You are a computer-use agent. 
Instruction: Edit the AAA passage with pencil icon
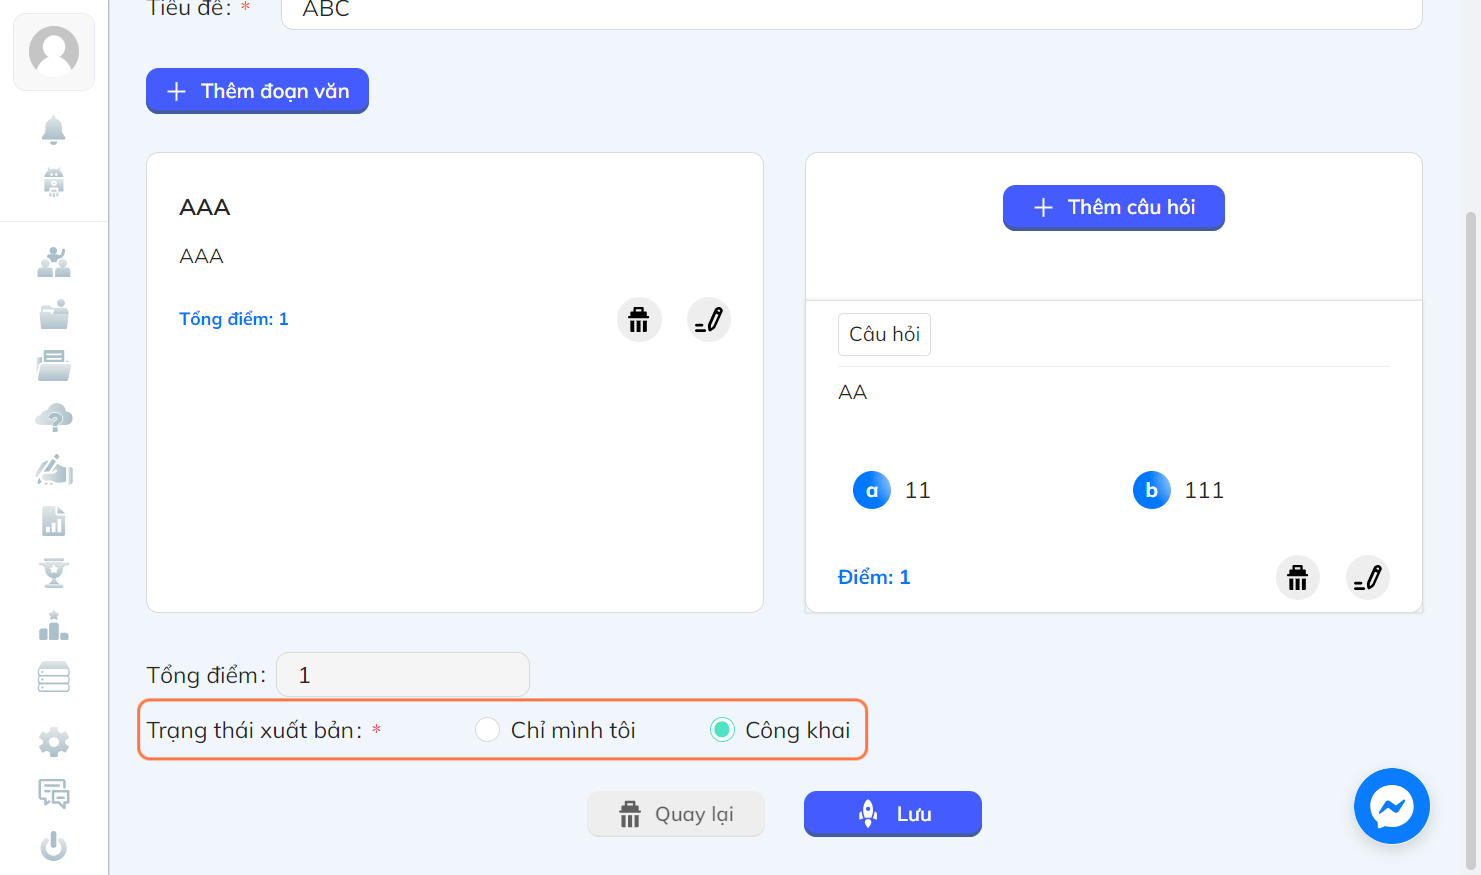[x=709, y=320]
